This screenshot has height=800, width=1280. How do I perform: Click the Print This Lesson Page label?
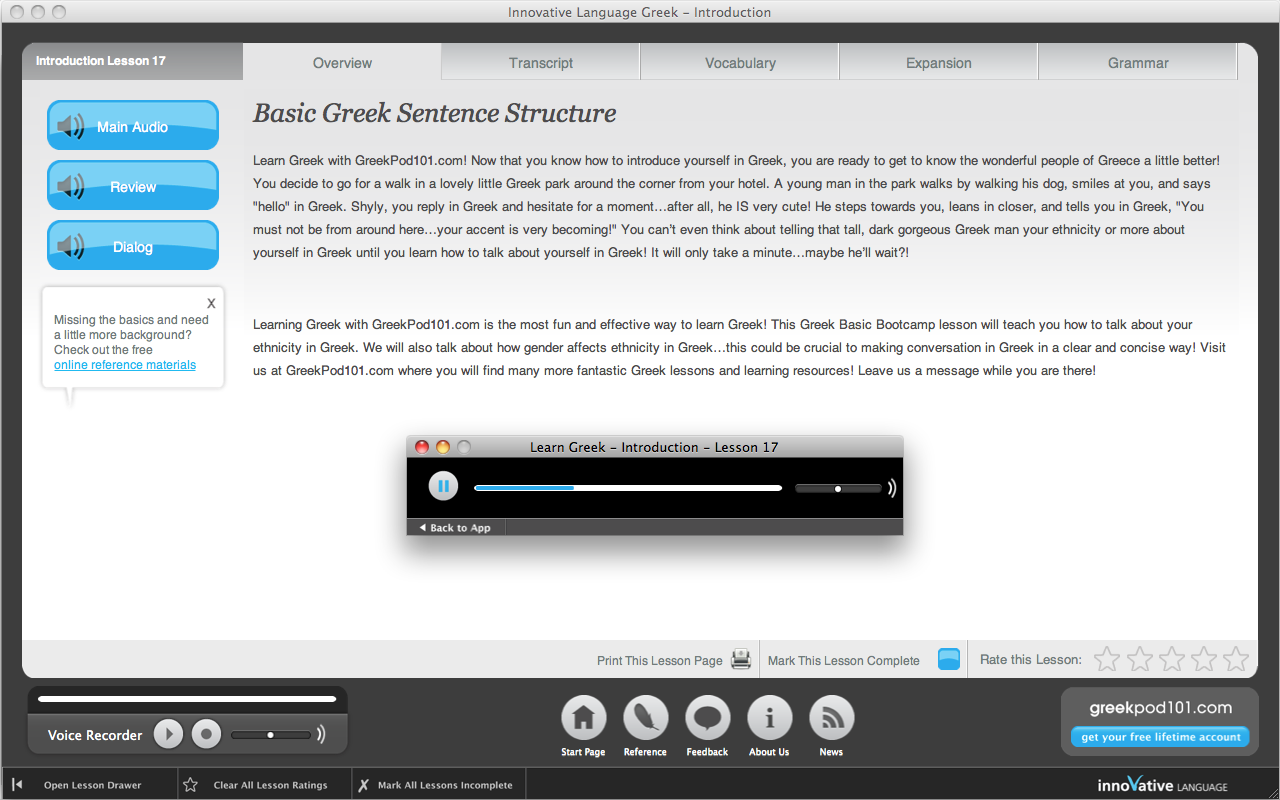(659, 660)
